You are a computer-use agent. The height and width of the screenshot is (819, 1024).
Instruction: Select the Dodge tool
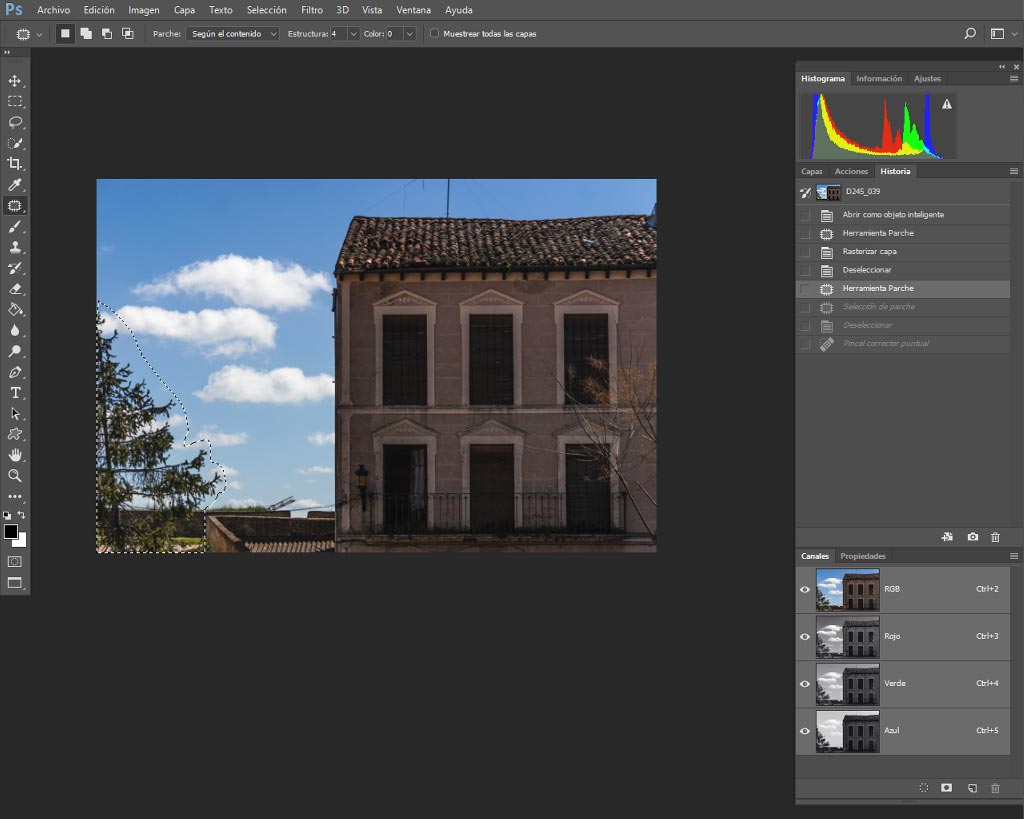tap(14, 351)
